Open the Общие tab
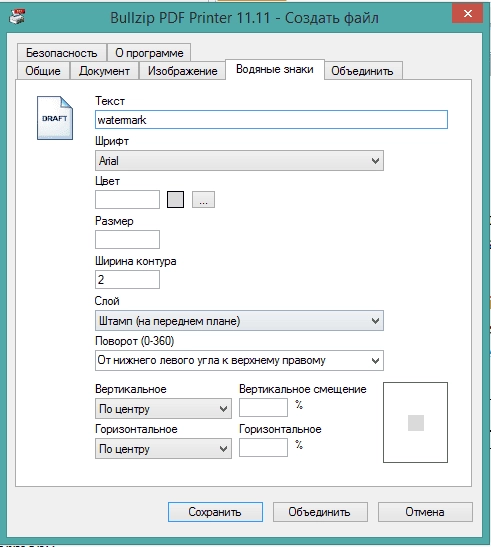The height and width of the screenshot is (547, 491). pos(43,71)
